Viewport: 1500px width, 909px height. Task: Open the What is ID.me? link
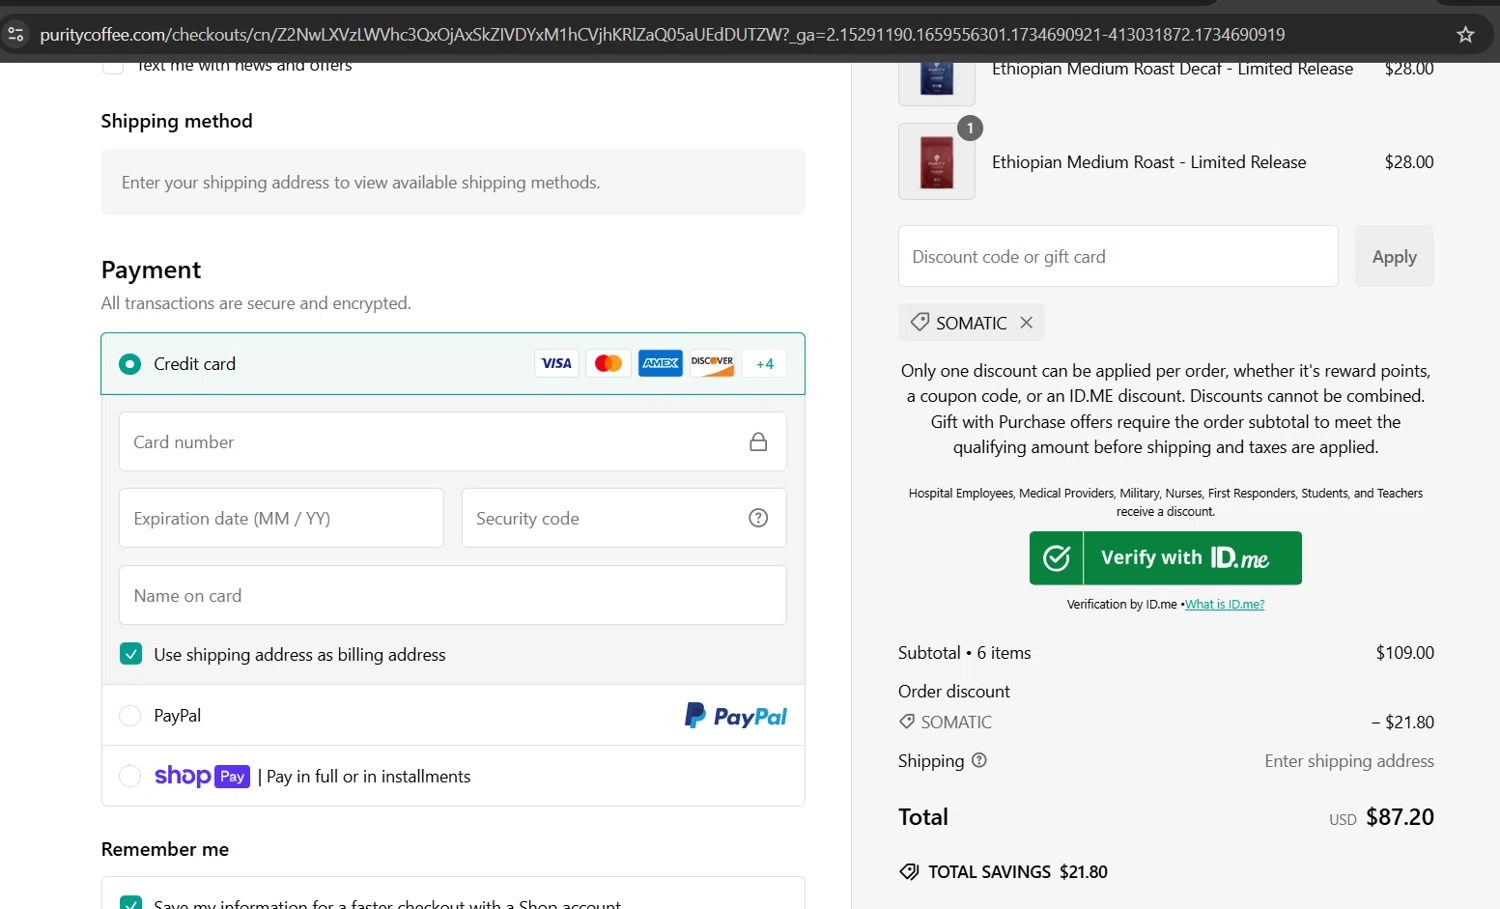coord(1224,604)
